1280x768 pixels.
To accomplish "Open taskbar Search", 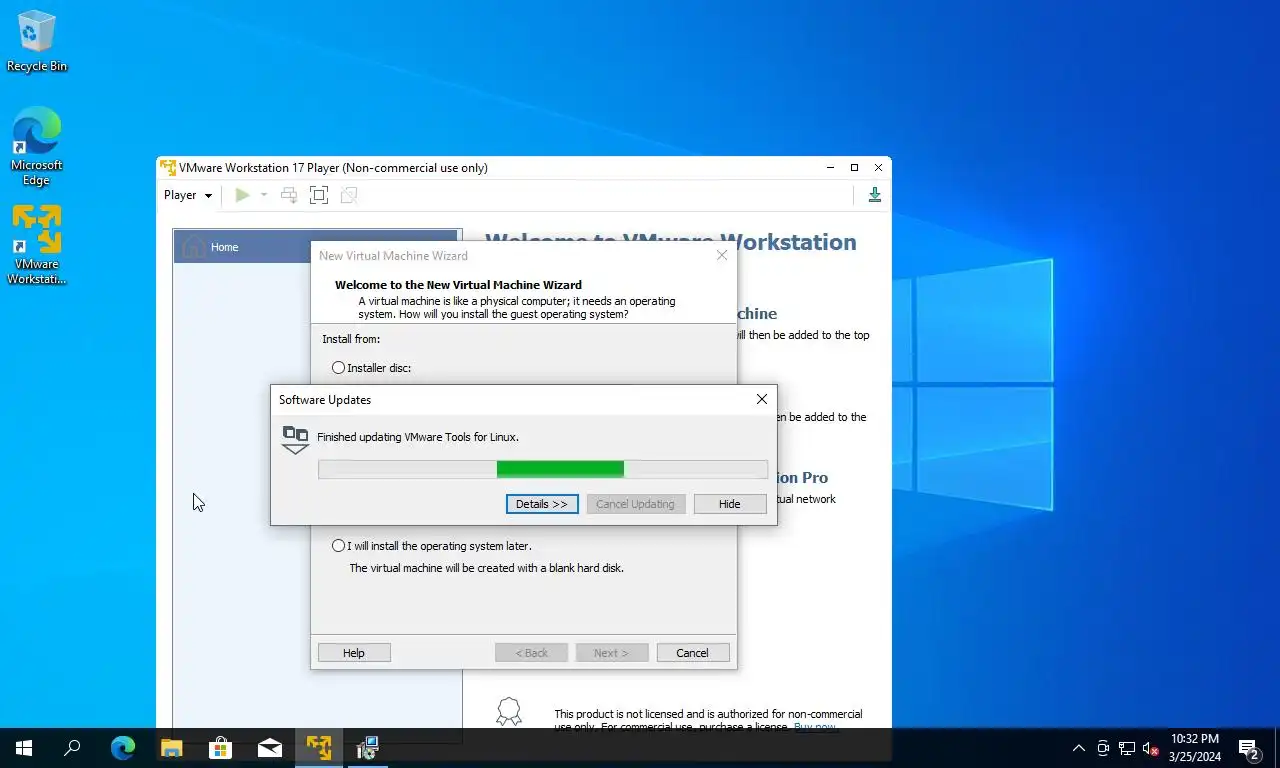I will coord(72,748).
